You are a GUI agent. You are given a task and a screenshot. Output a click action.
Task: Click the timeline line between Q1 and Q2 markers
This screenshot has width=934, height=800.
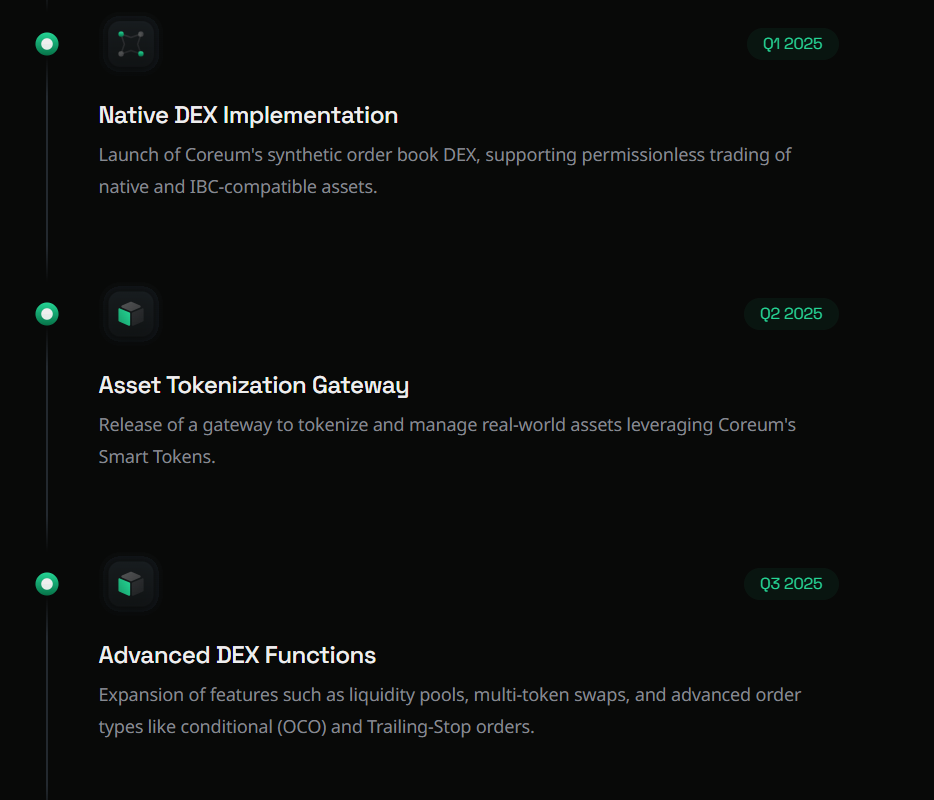(x=47, y=180)
